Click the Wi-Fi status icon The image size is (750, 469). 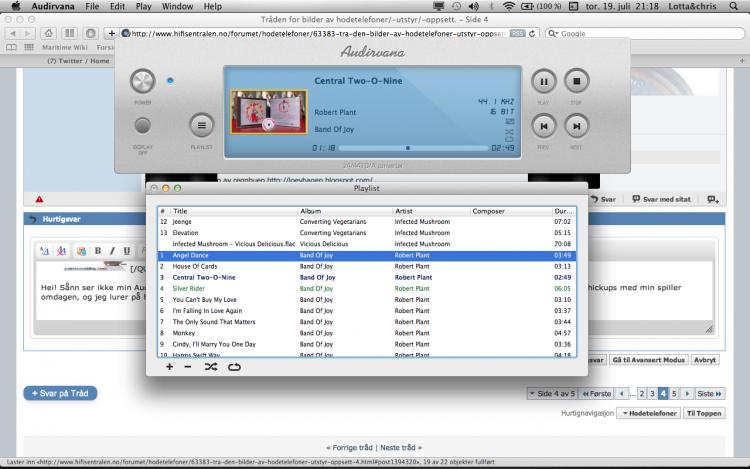click(x=509, y=6)
